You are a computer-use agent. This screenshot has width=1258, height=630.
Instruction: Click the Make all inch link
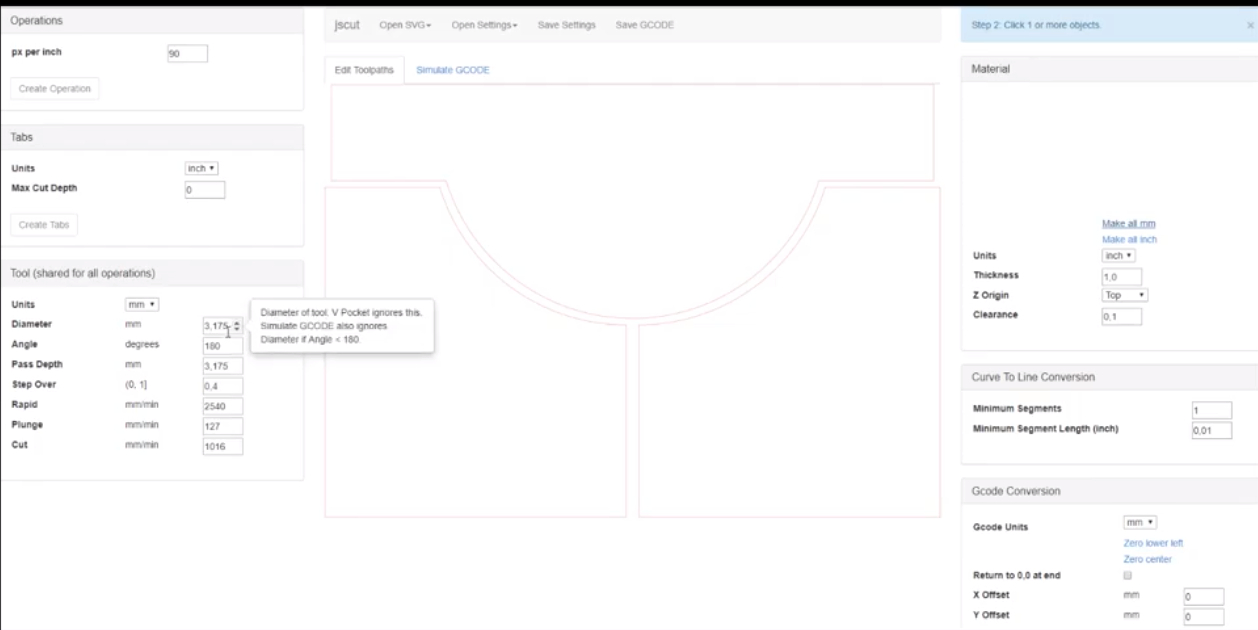tap(1129, 240)
